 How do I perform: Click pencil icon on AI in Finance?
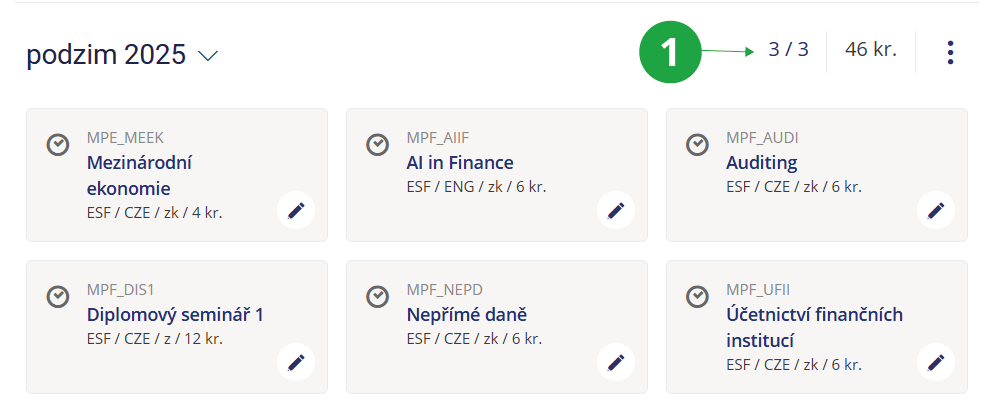616,210
